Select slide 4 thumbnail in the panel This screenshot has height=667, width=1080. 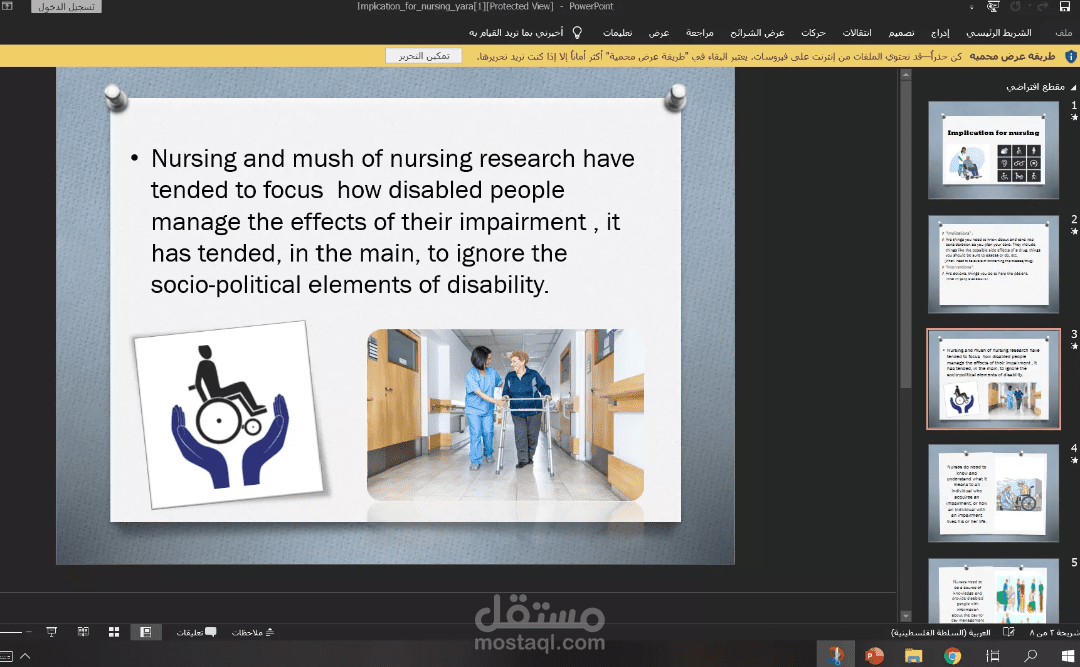coord(993,493)
